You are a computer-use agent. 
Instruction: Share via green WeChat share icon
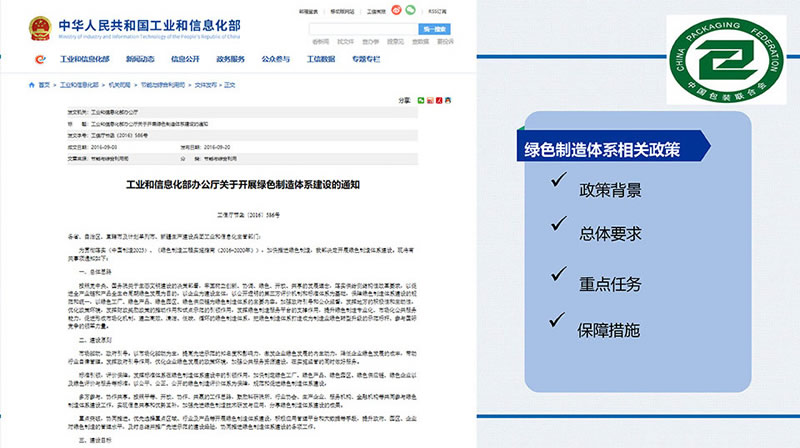click(420, 101)
